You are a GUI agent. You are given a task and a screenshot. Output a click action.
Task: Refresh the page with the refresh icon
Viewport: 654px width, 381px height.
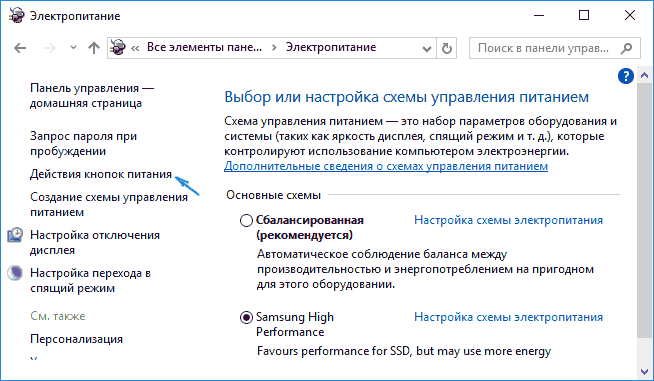tap(447, 48)
